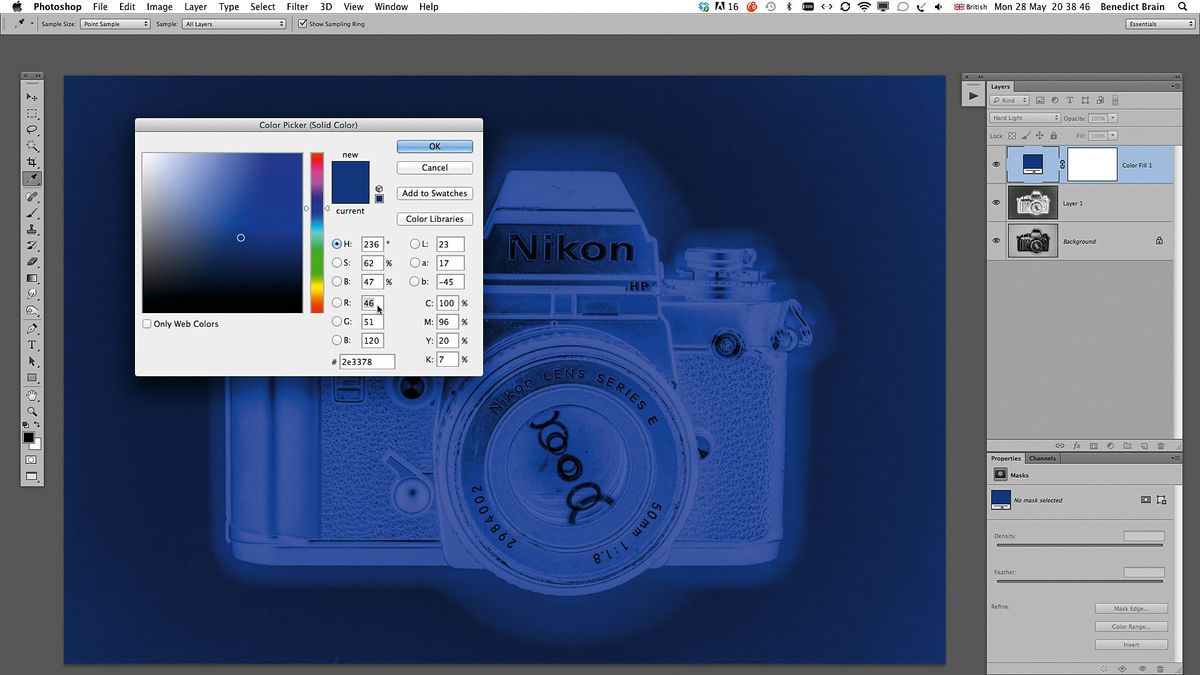
Task: Click the delete layer trash icon
Action: click(x=1160, y=446)
